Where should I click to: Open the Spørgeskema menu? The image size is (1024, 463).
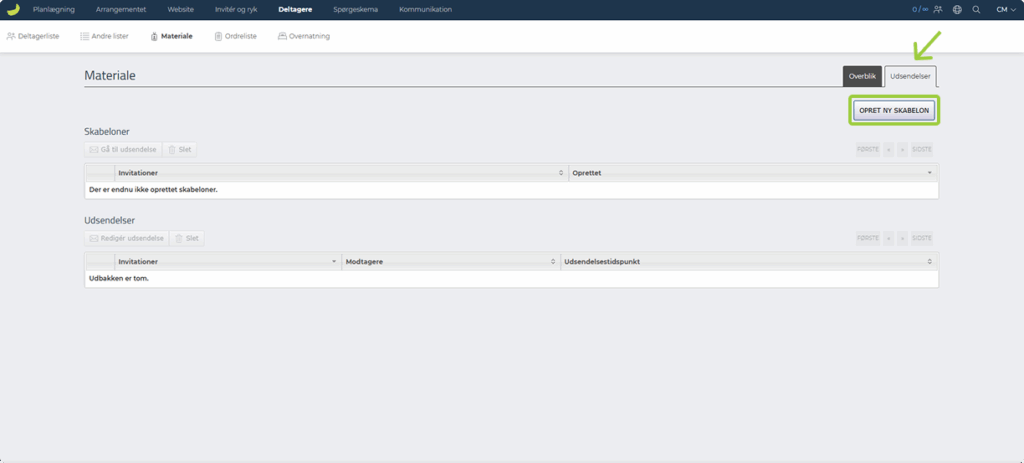pos(355,10)
